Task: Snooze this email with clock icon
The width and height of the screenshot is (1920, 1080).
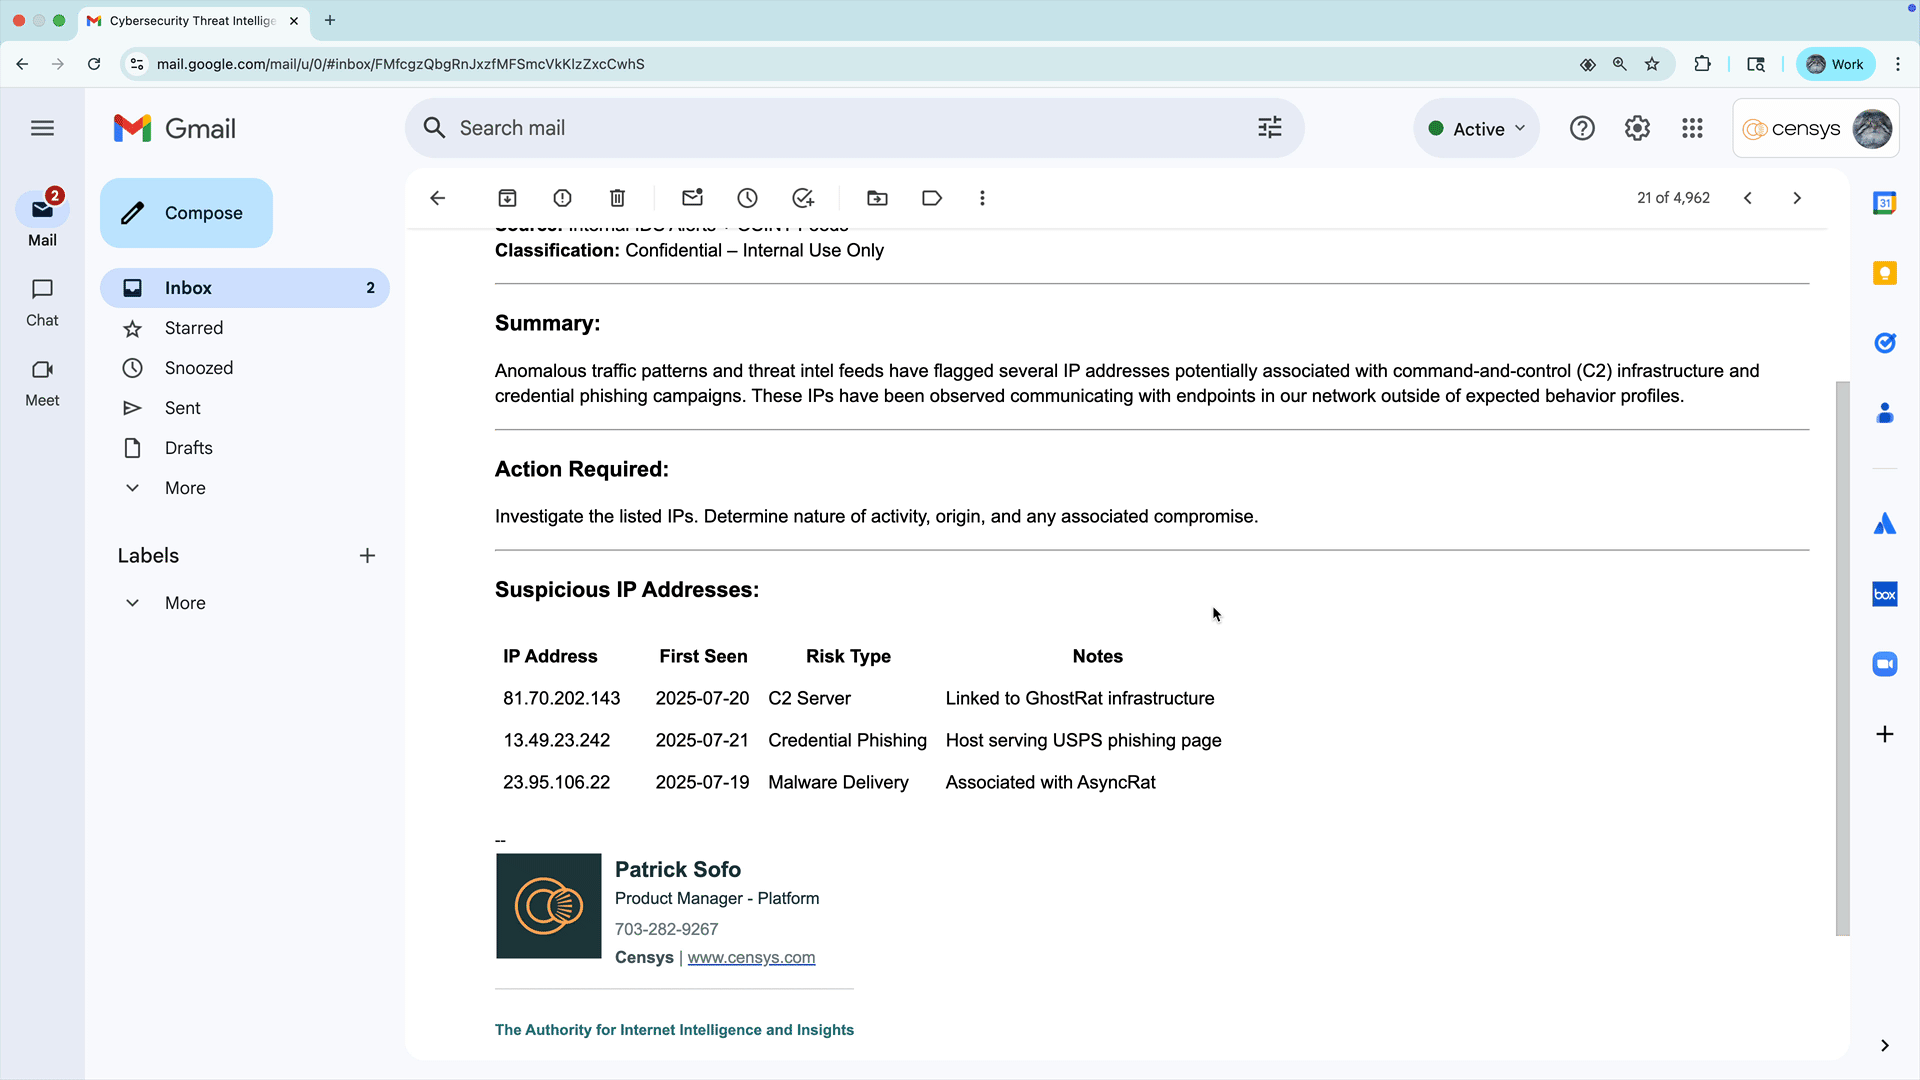Action: [x=747, y=198]
